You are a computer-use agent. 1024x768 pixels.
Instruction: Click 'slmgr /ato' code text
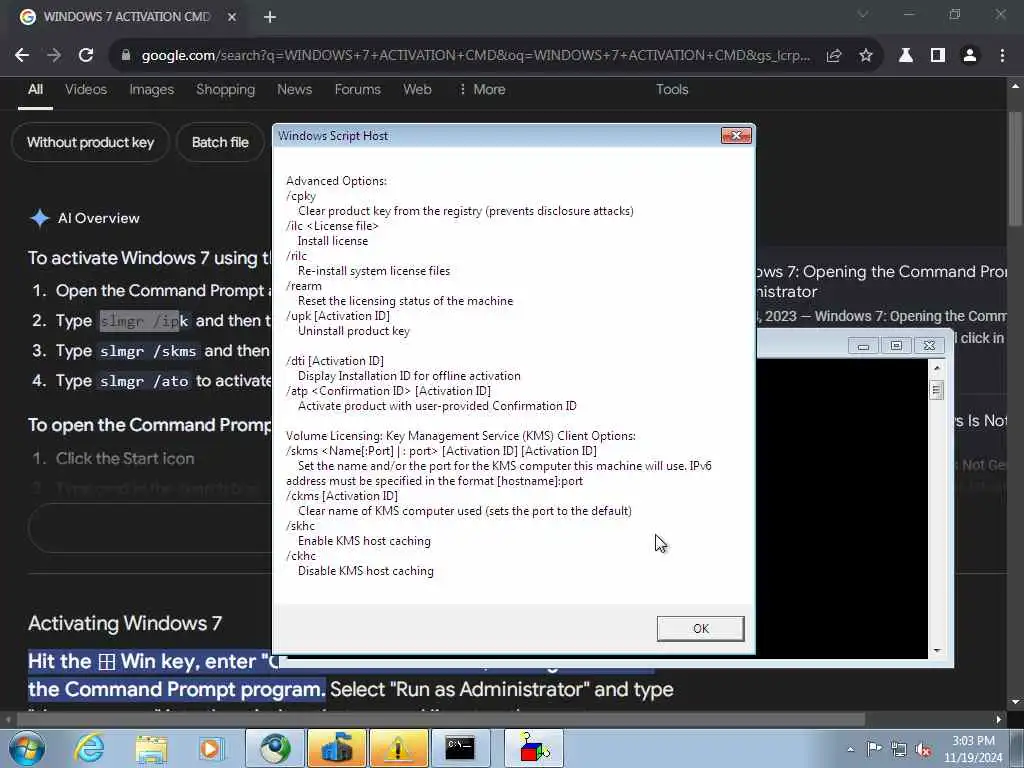144,381
